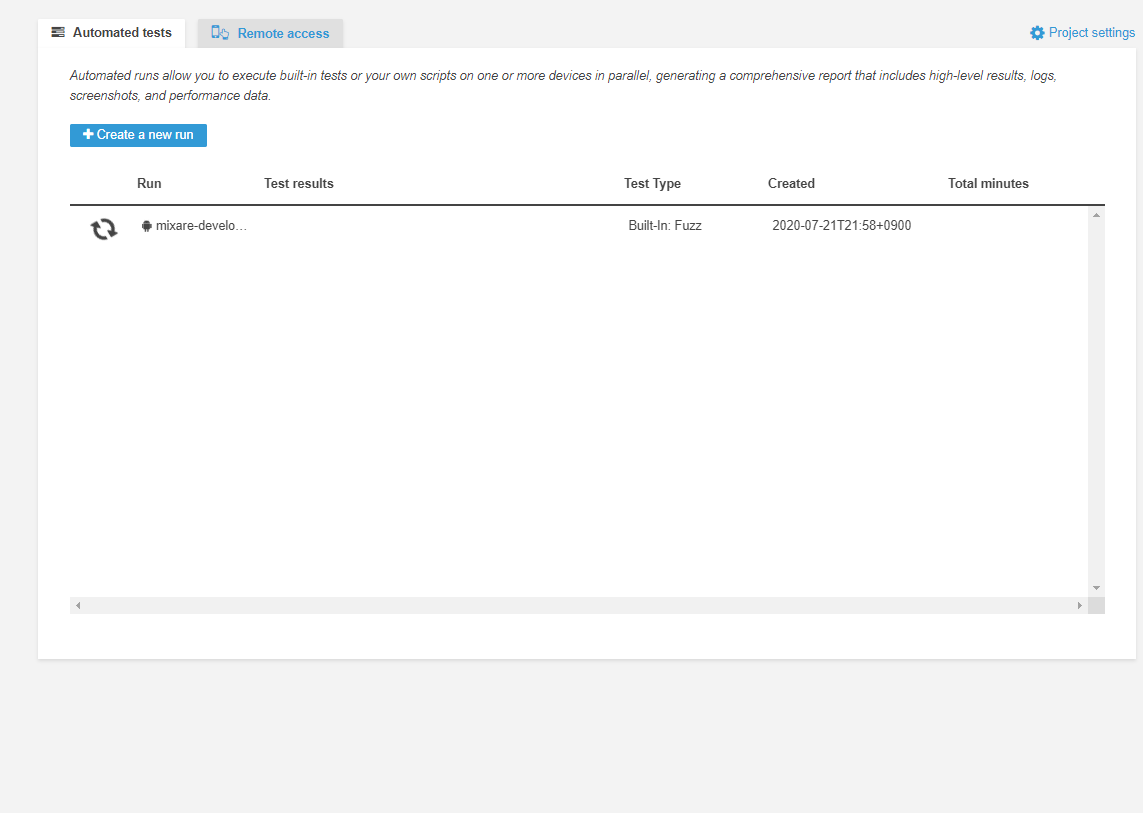Click the Test Type column header

(x=652, y=184)
